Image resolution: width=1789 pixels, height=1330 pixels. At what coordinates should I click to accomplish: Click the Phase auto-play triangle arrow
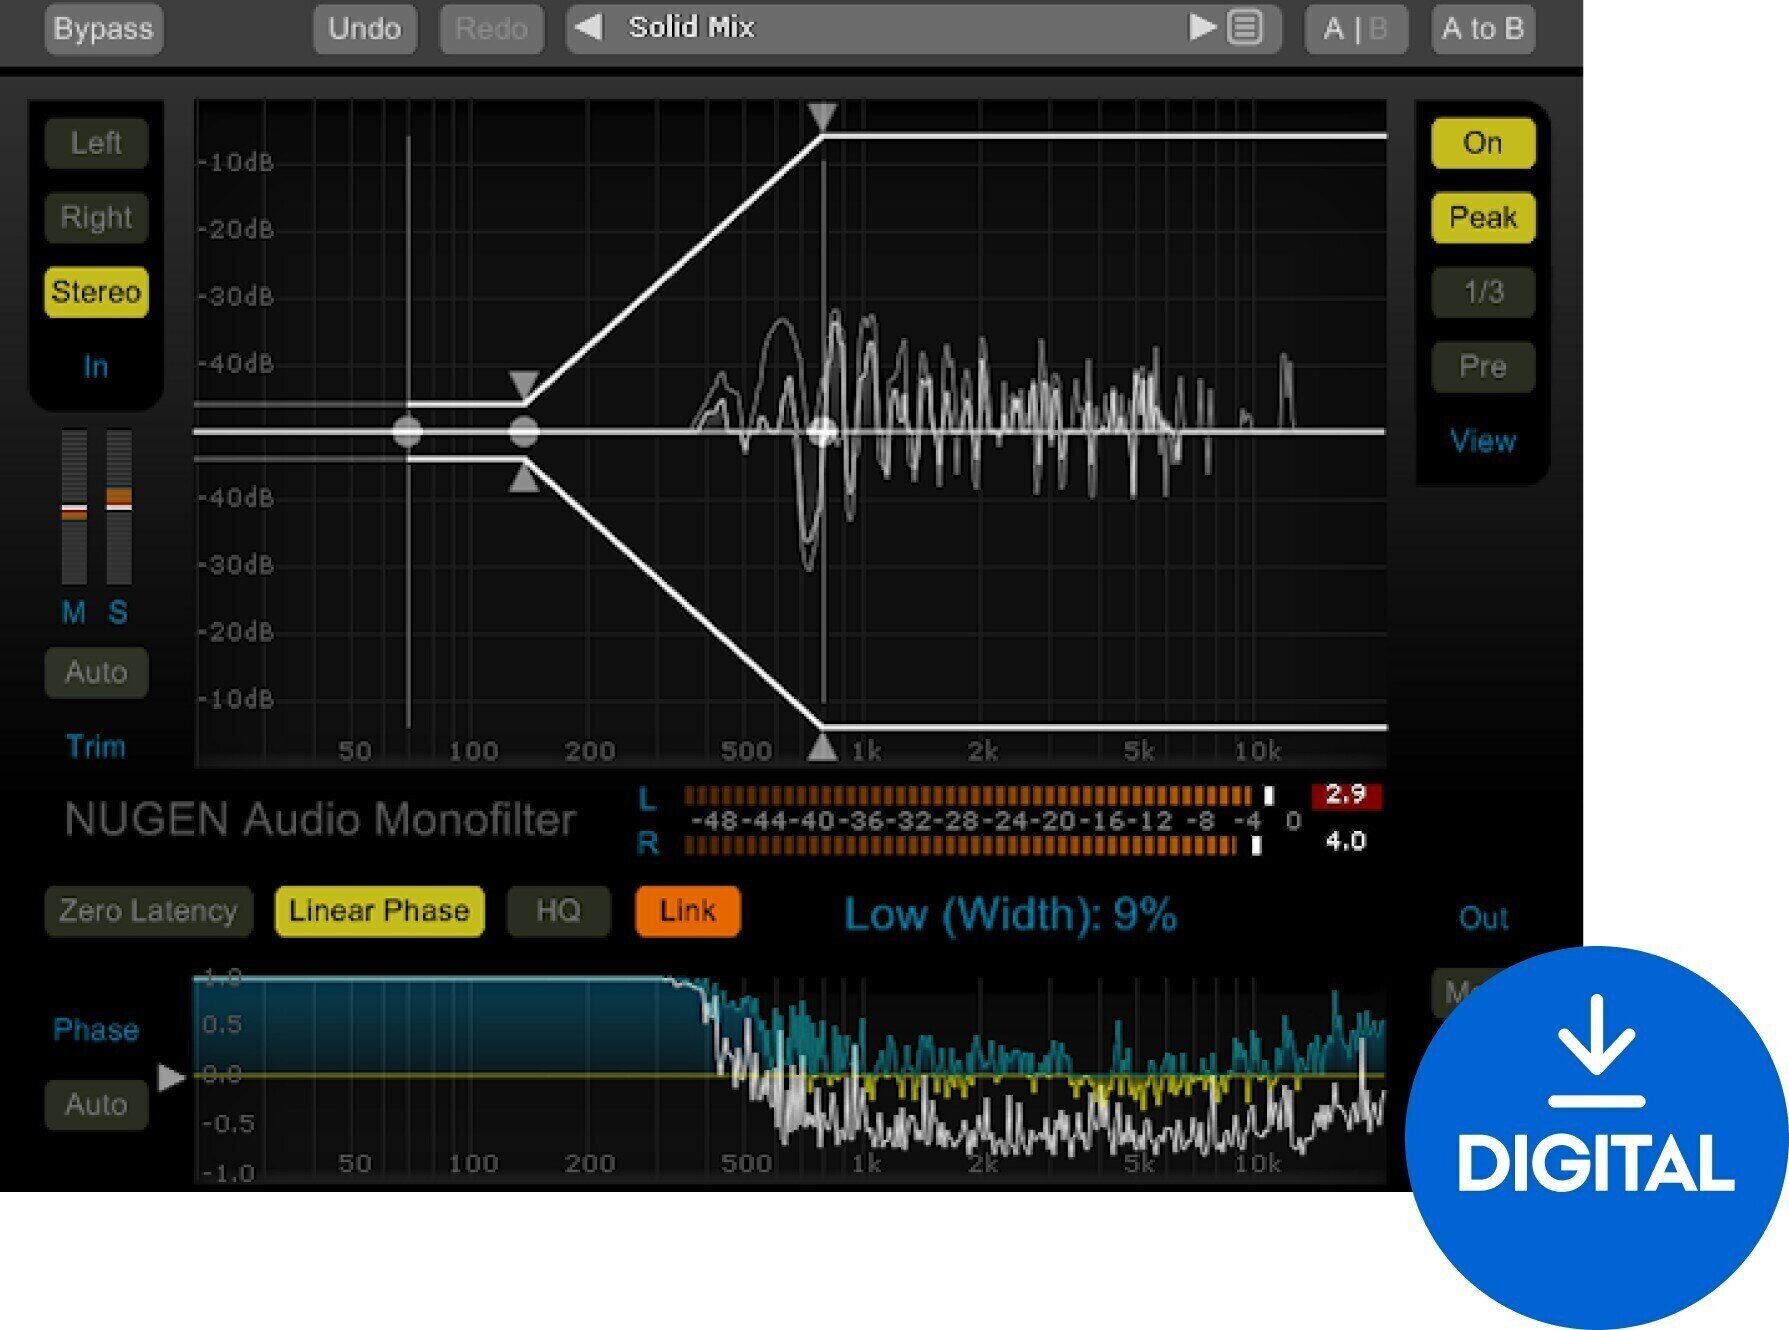(x=170, y=1078)
